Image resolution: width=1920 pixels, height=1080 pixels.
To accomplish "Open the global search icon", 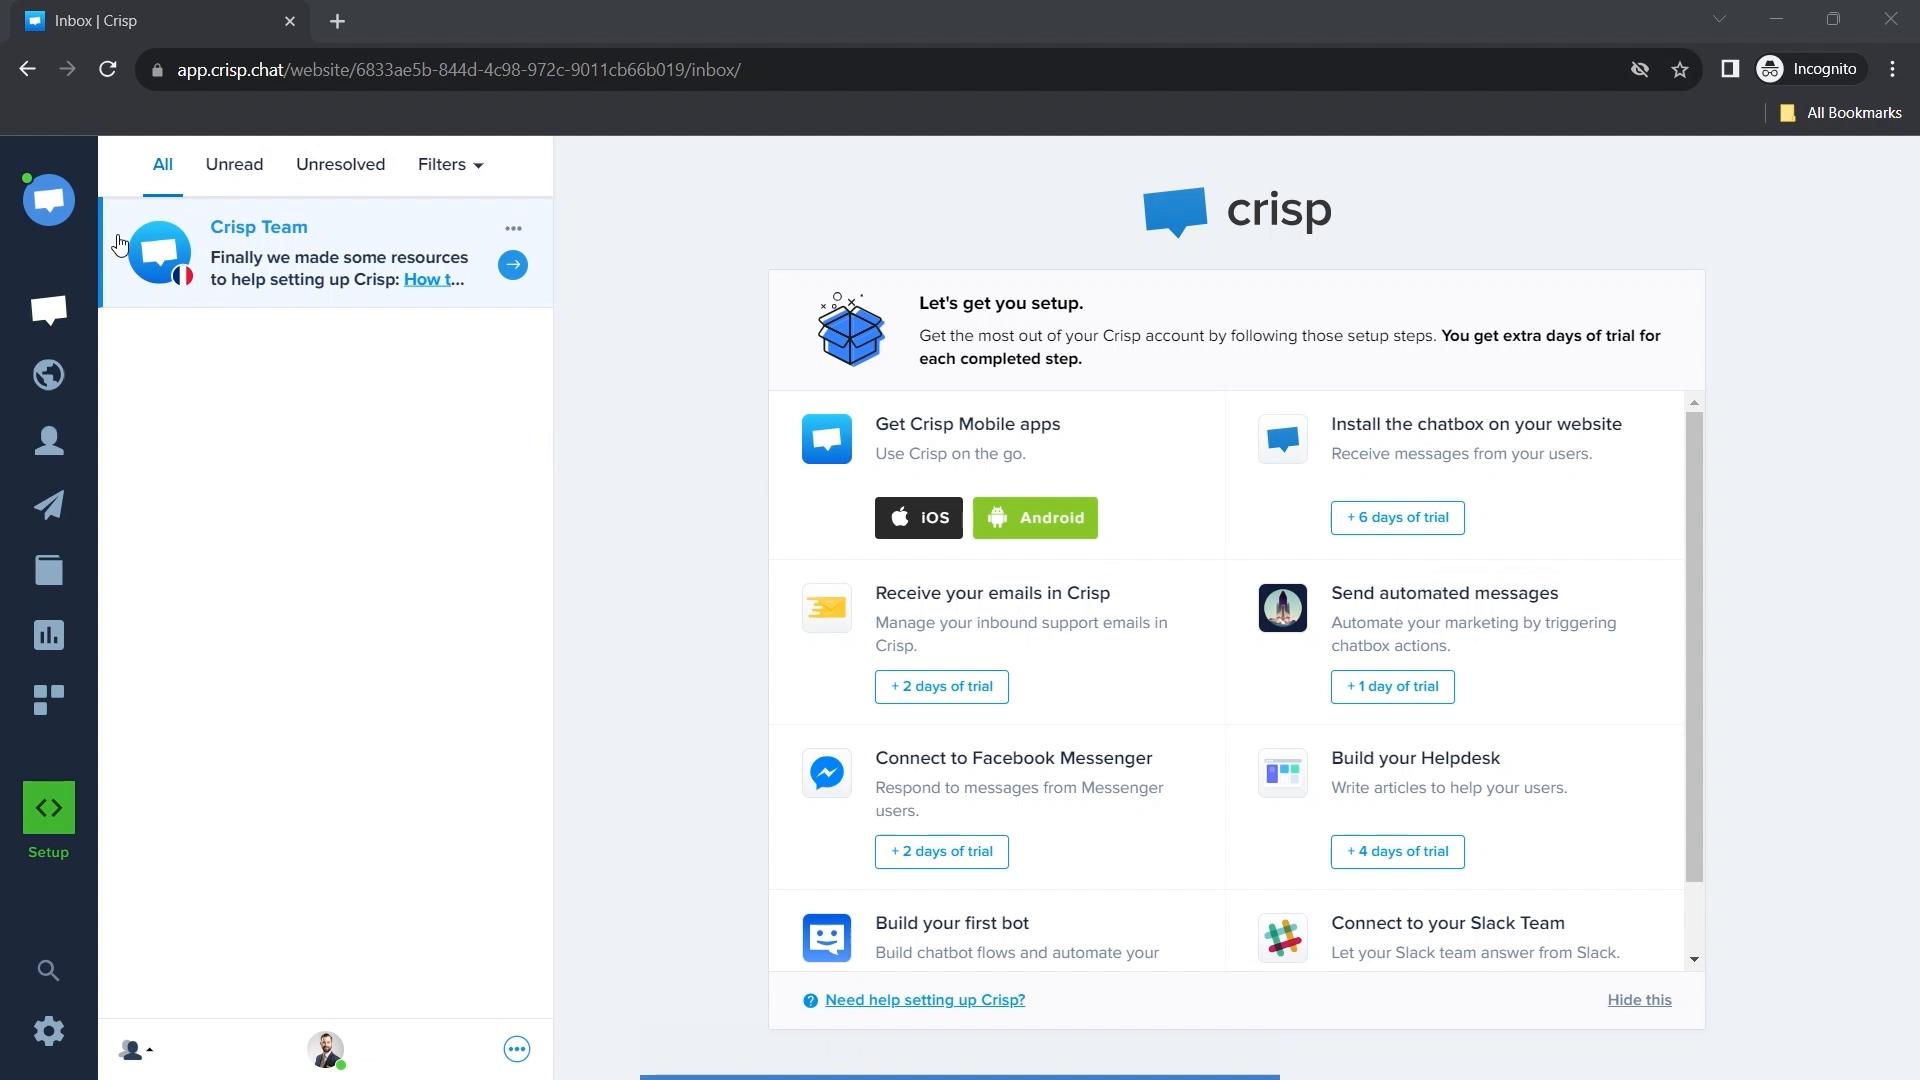I will pyautogui.click(x=49, y=969).
